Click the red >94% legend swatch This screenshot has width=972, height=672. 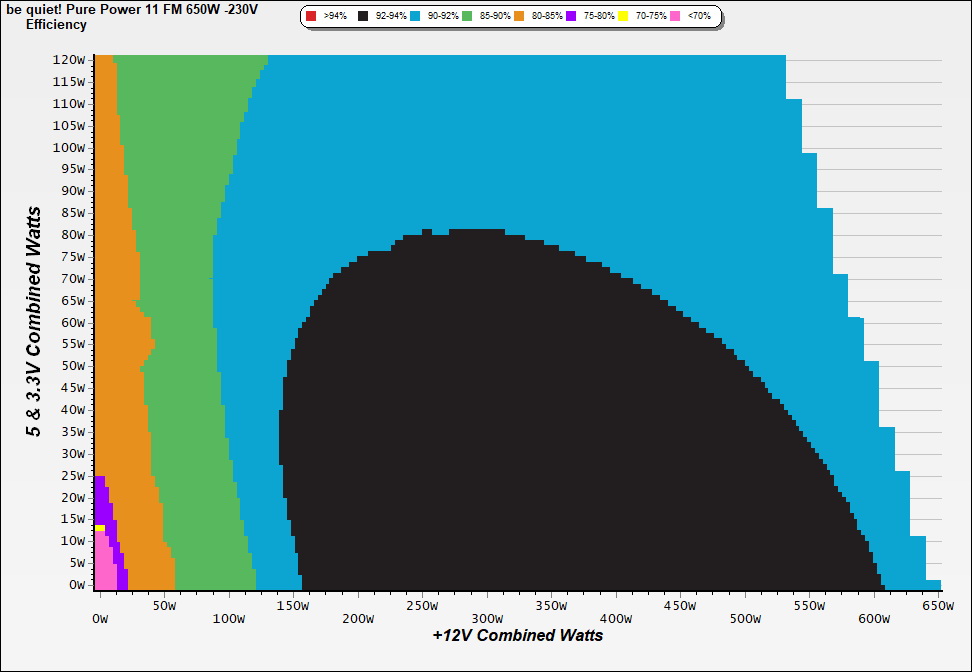pos(311,17)
